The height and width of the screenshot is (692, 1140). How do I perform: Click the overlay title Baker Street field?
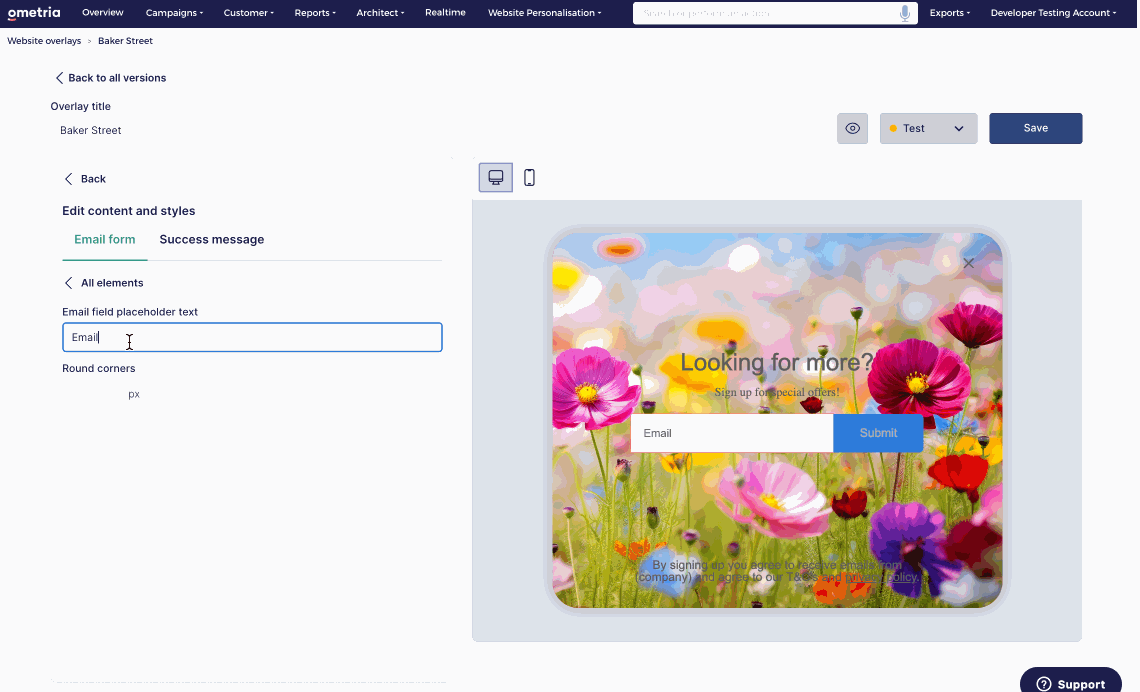(91, 131)
